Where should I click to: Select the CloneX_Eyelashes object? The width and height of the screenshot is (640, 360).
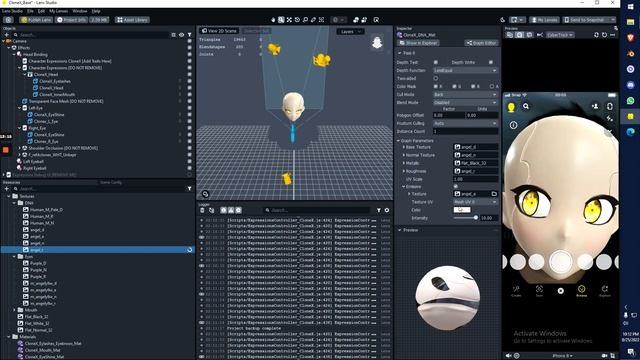[55, 81]
